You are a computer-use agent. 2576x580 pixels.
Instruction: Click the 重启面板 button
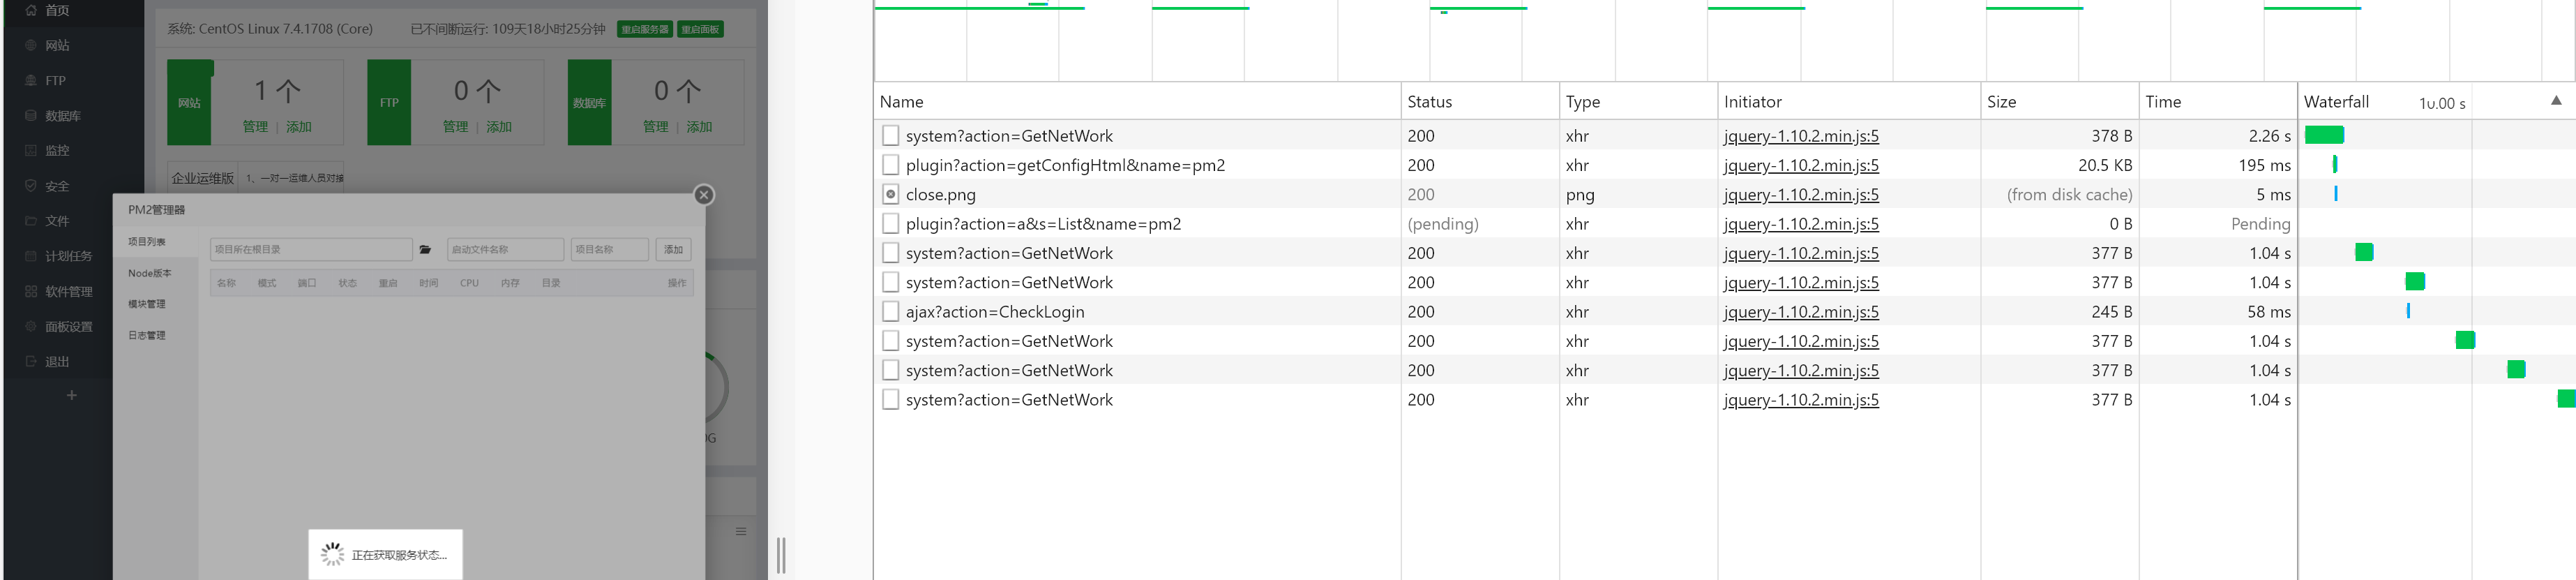(700, 29)
